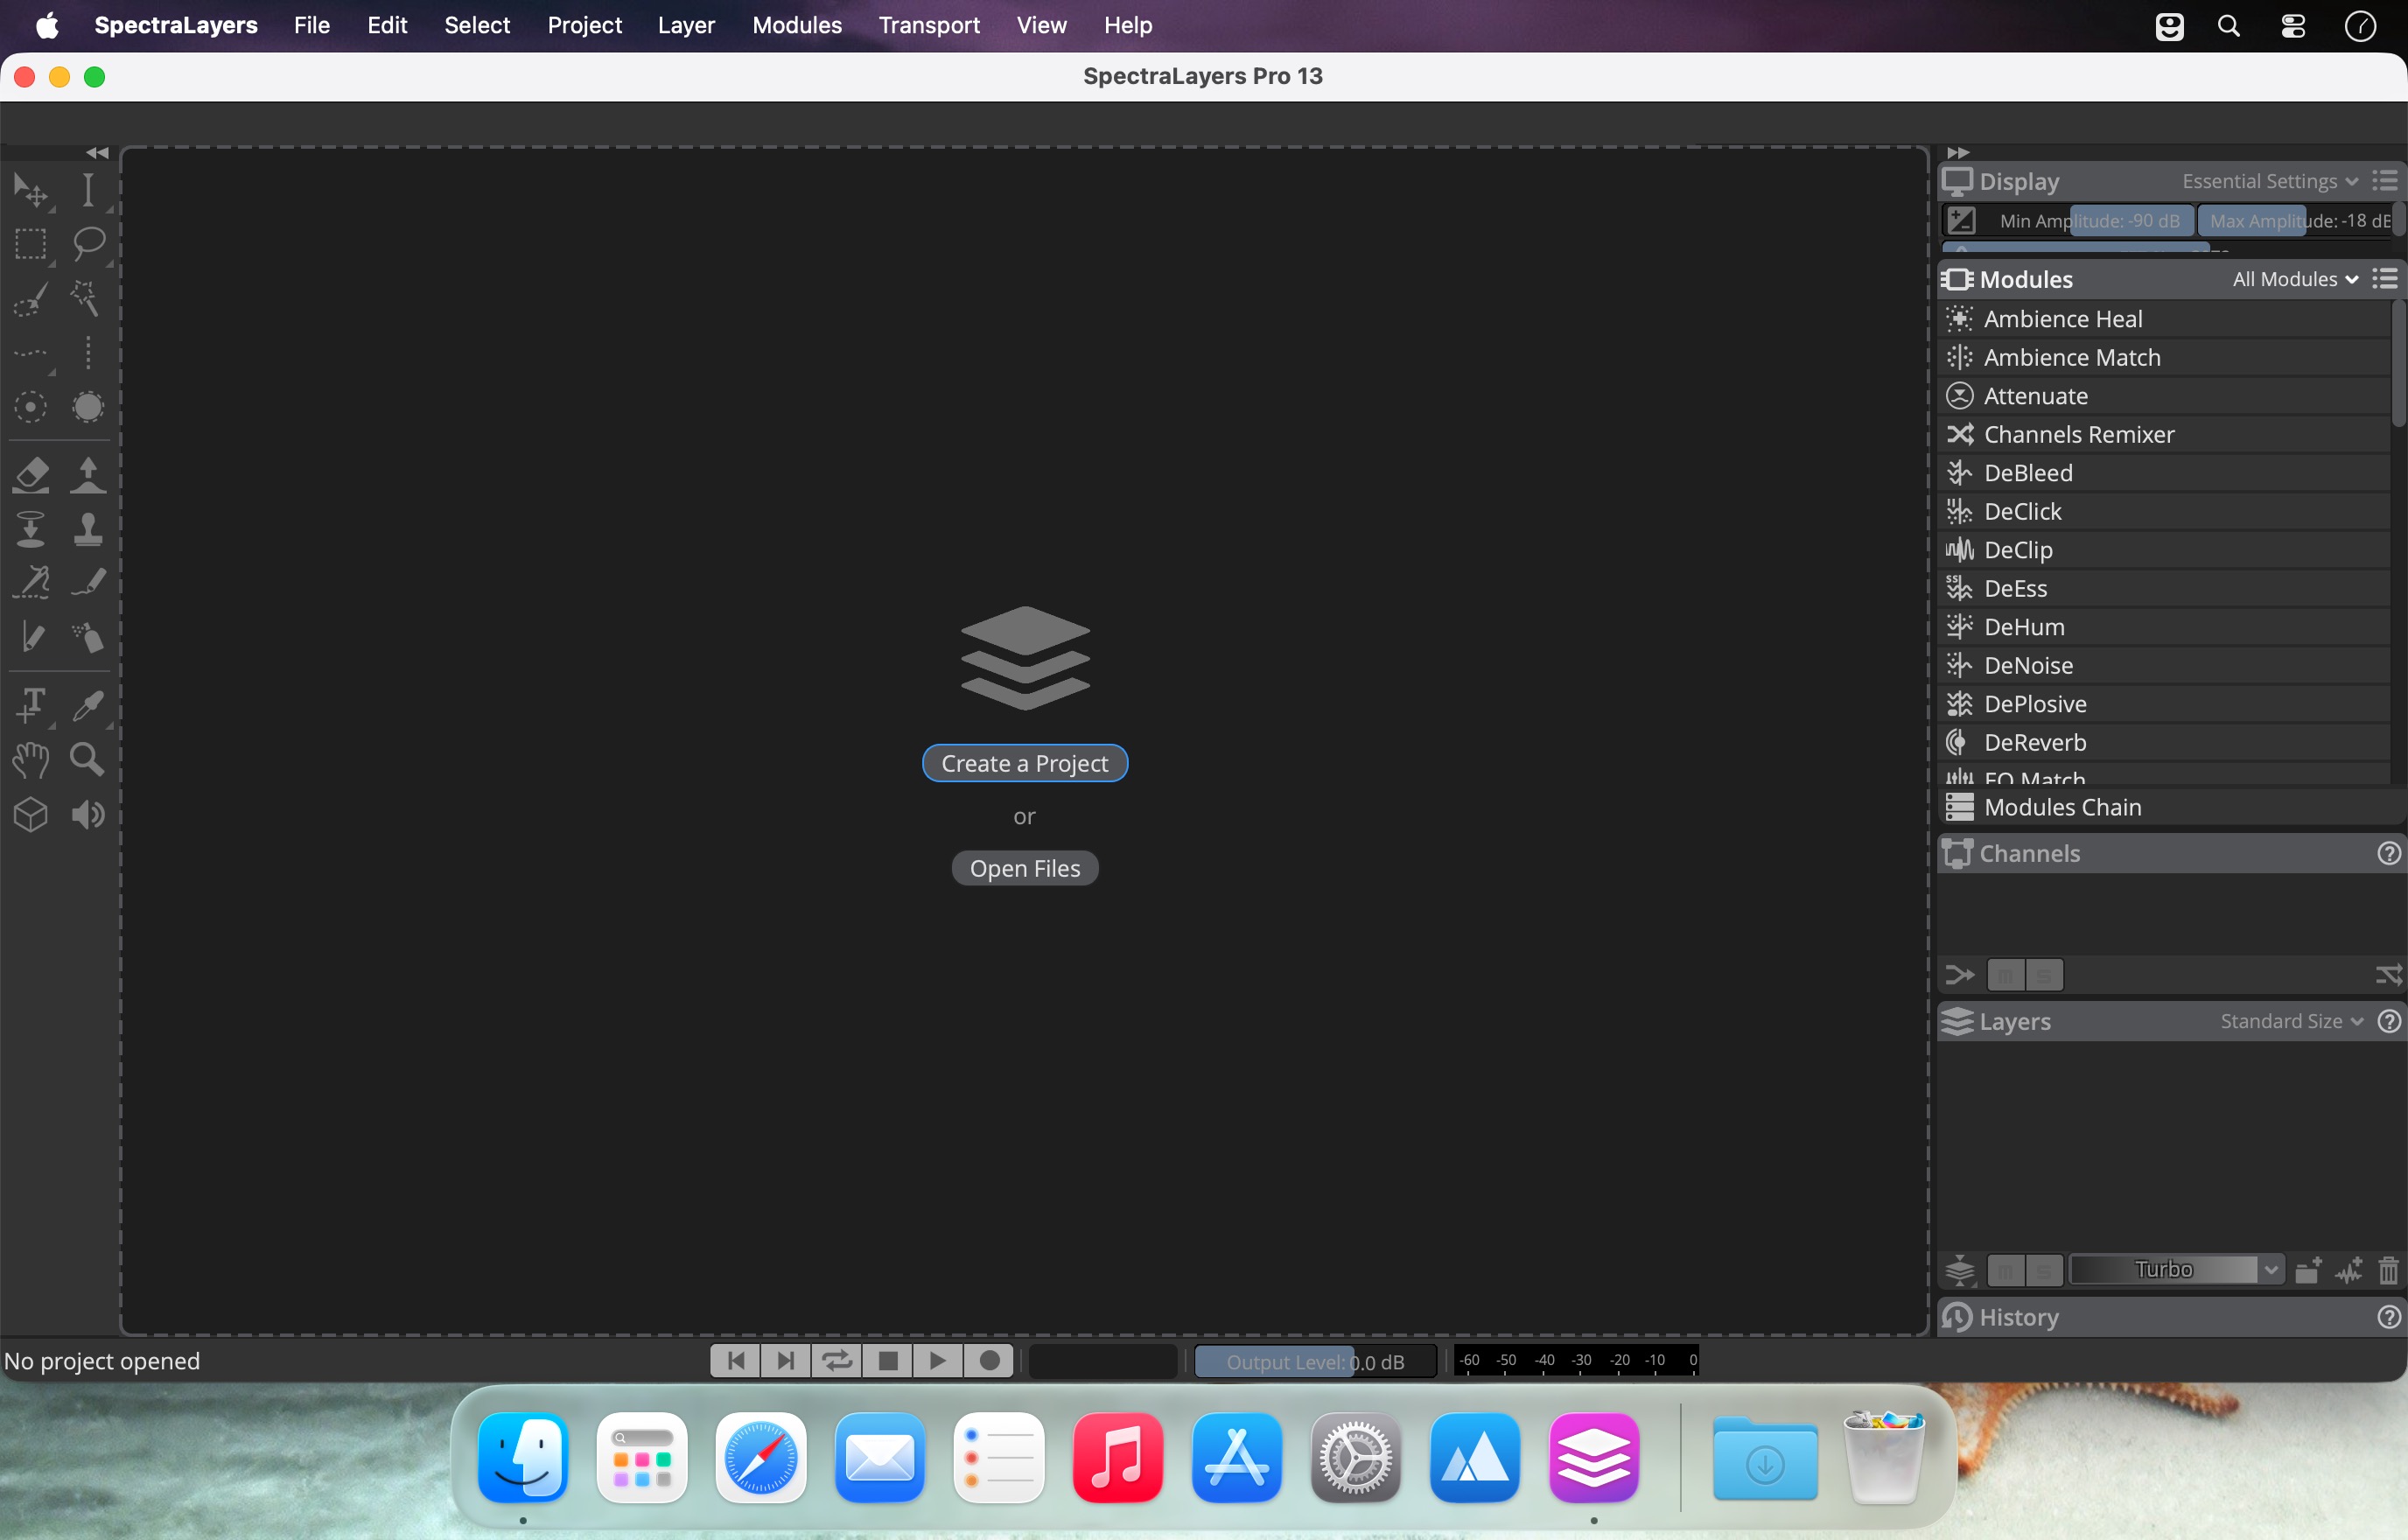Toggle the record button in transport

(989, 1361)
